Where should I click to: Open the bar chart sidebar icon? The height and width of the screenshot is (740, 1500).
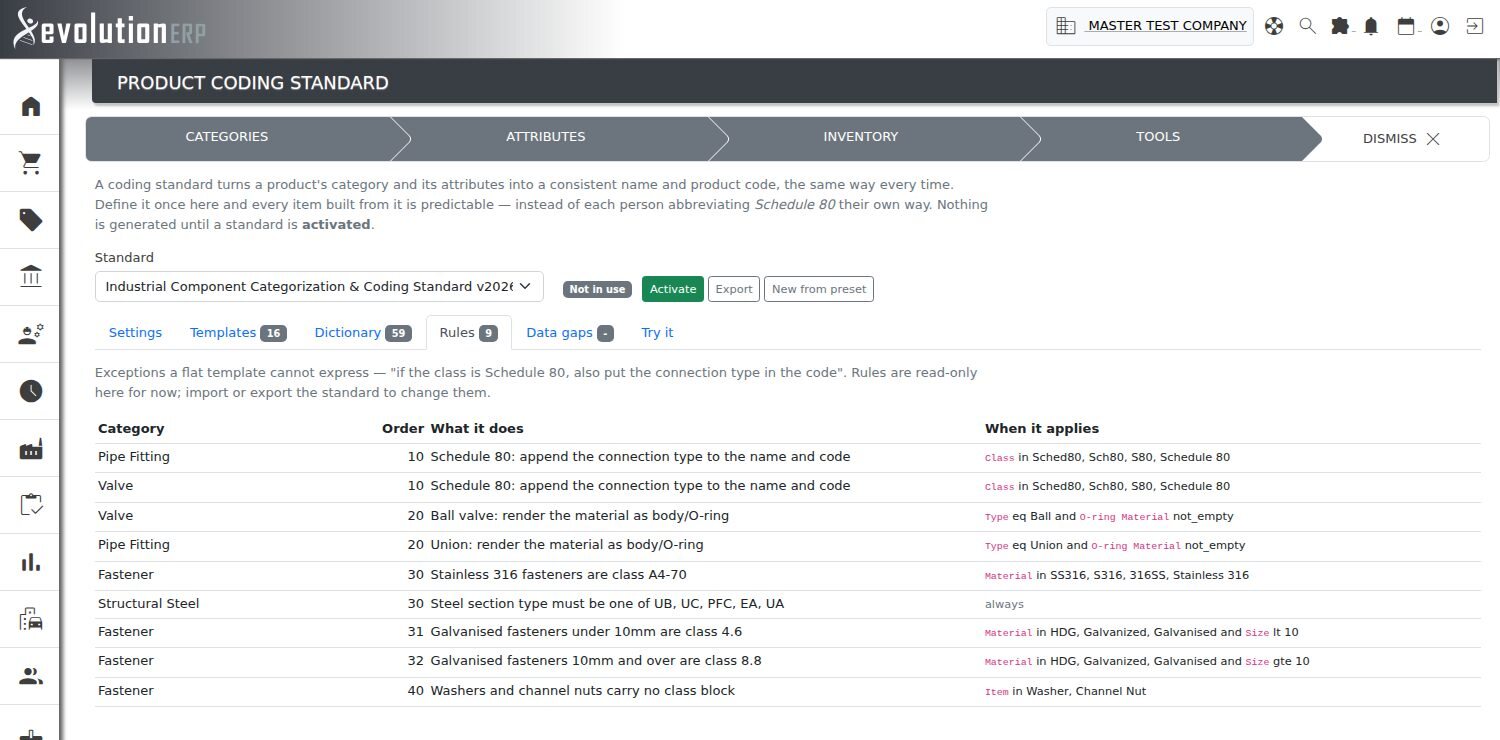(x=31, y=562)
